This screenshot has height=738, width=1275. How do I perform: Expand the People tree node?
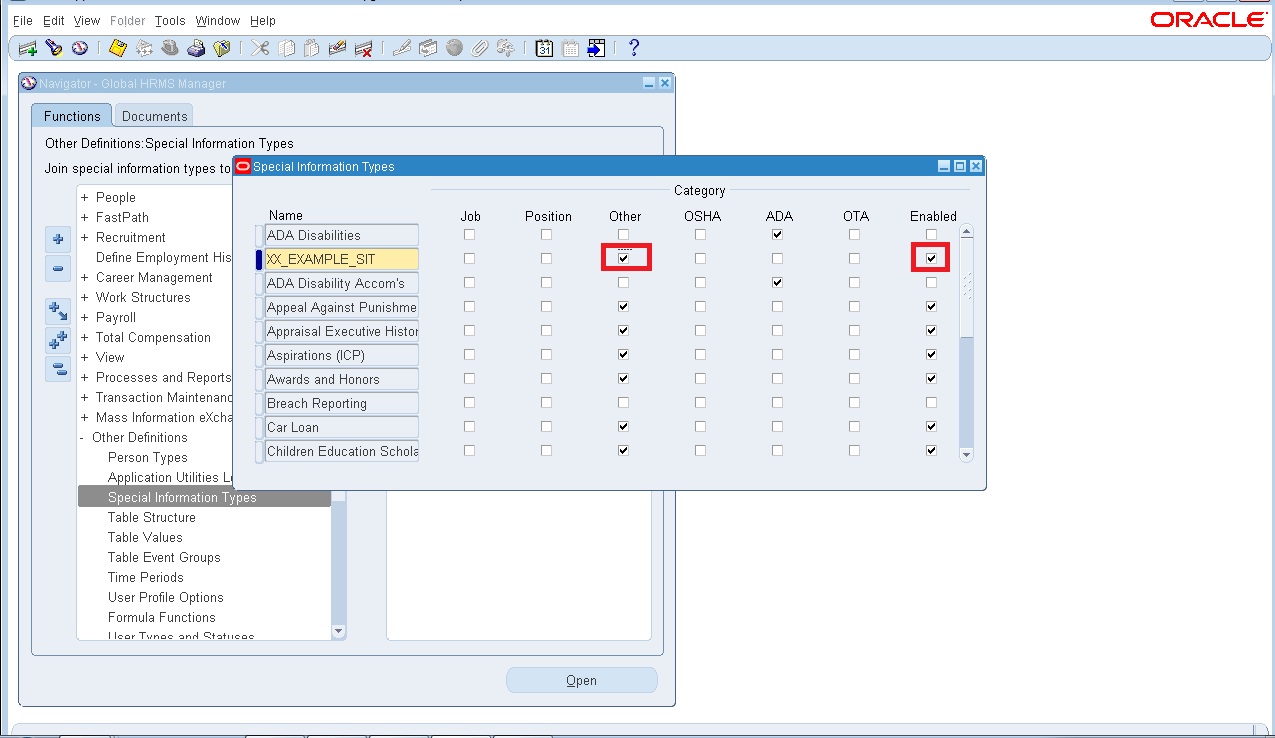[84, 197]
